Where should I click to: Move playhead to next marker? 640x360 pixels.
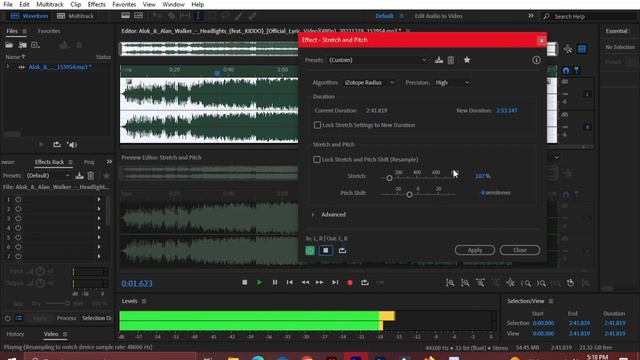[335, 282]
